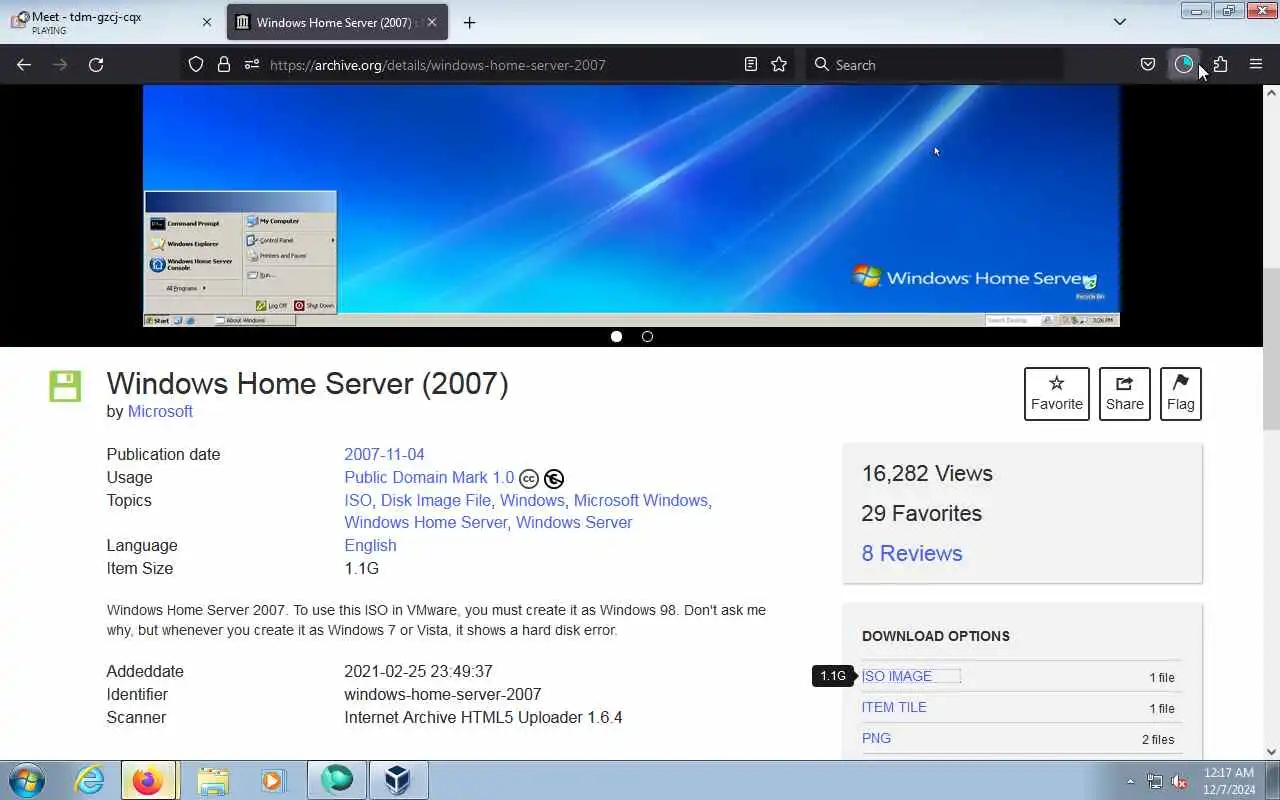This screenshot has height=800, width=1280.
Task: Show site security padlock info
Action: tap(224, 64)
